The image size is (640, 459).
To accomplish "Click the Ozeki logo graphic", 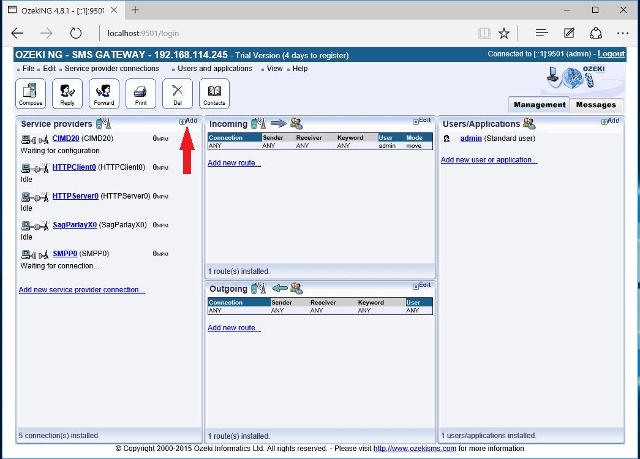I will pos(576,77).
